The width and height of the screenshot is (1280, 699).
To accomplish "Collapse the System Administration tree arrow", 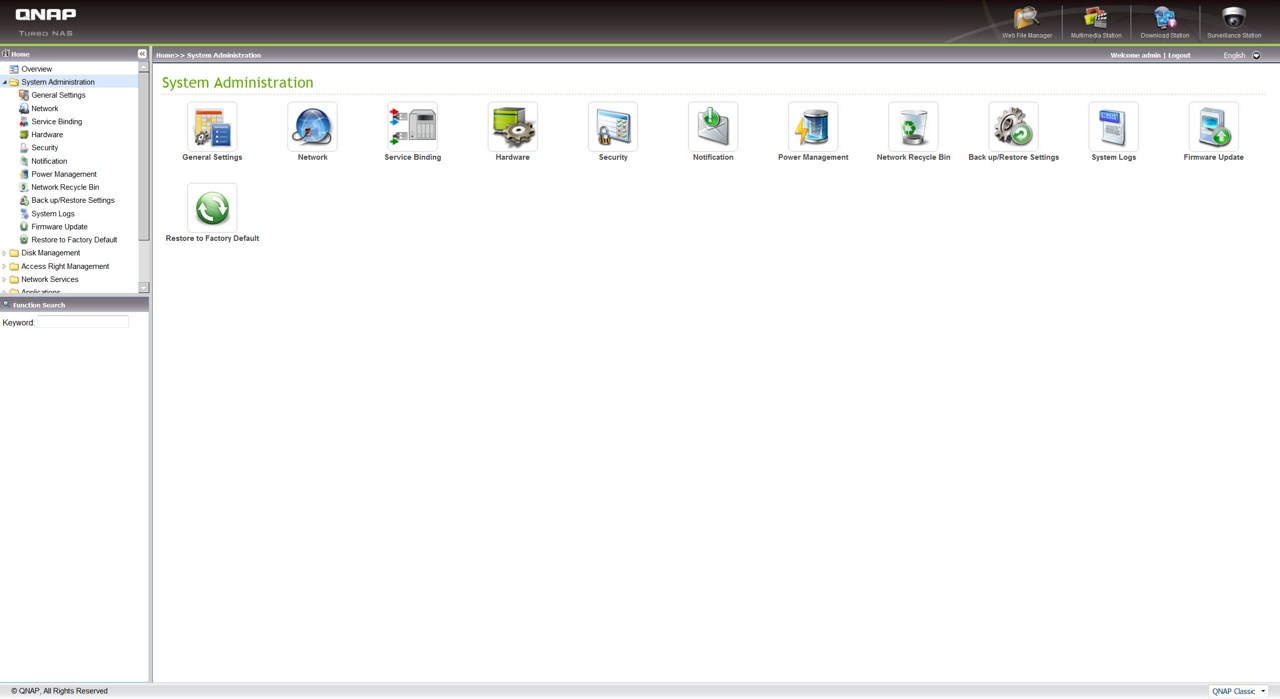I will click(x=4, y=82).
